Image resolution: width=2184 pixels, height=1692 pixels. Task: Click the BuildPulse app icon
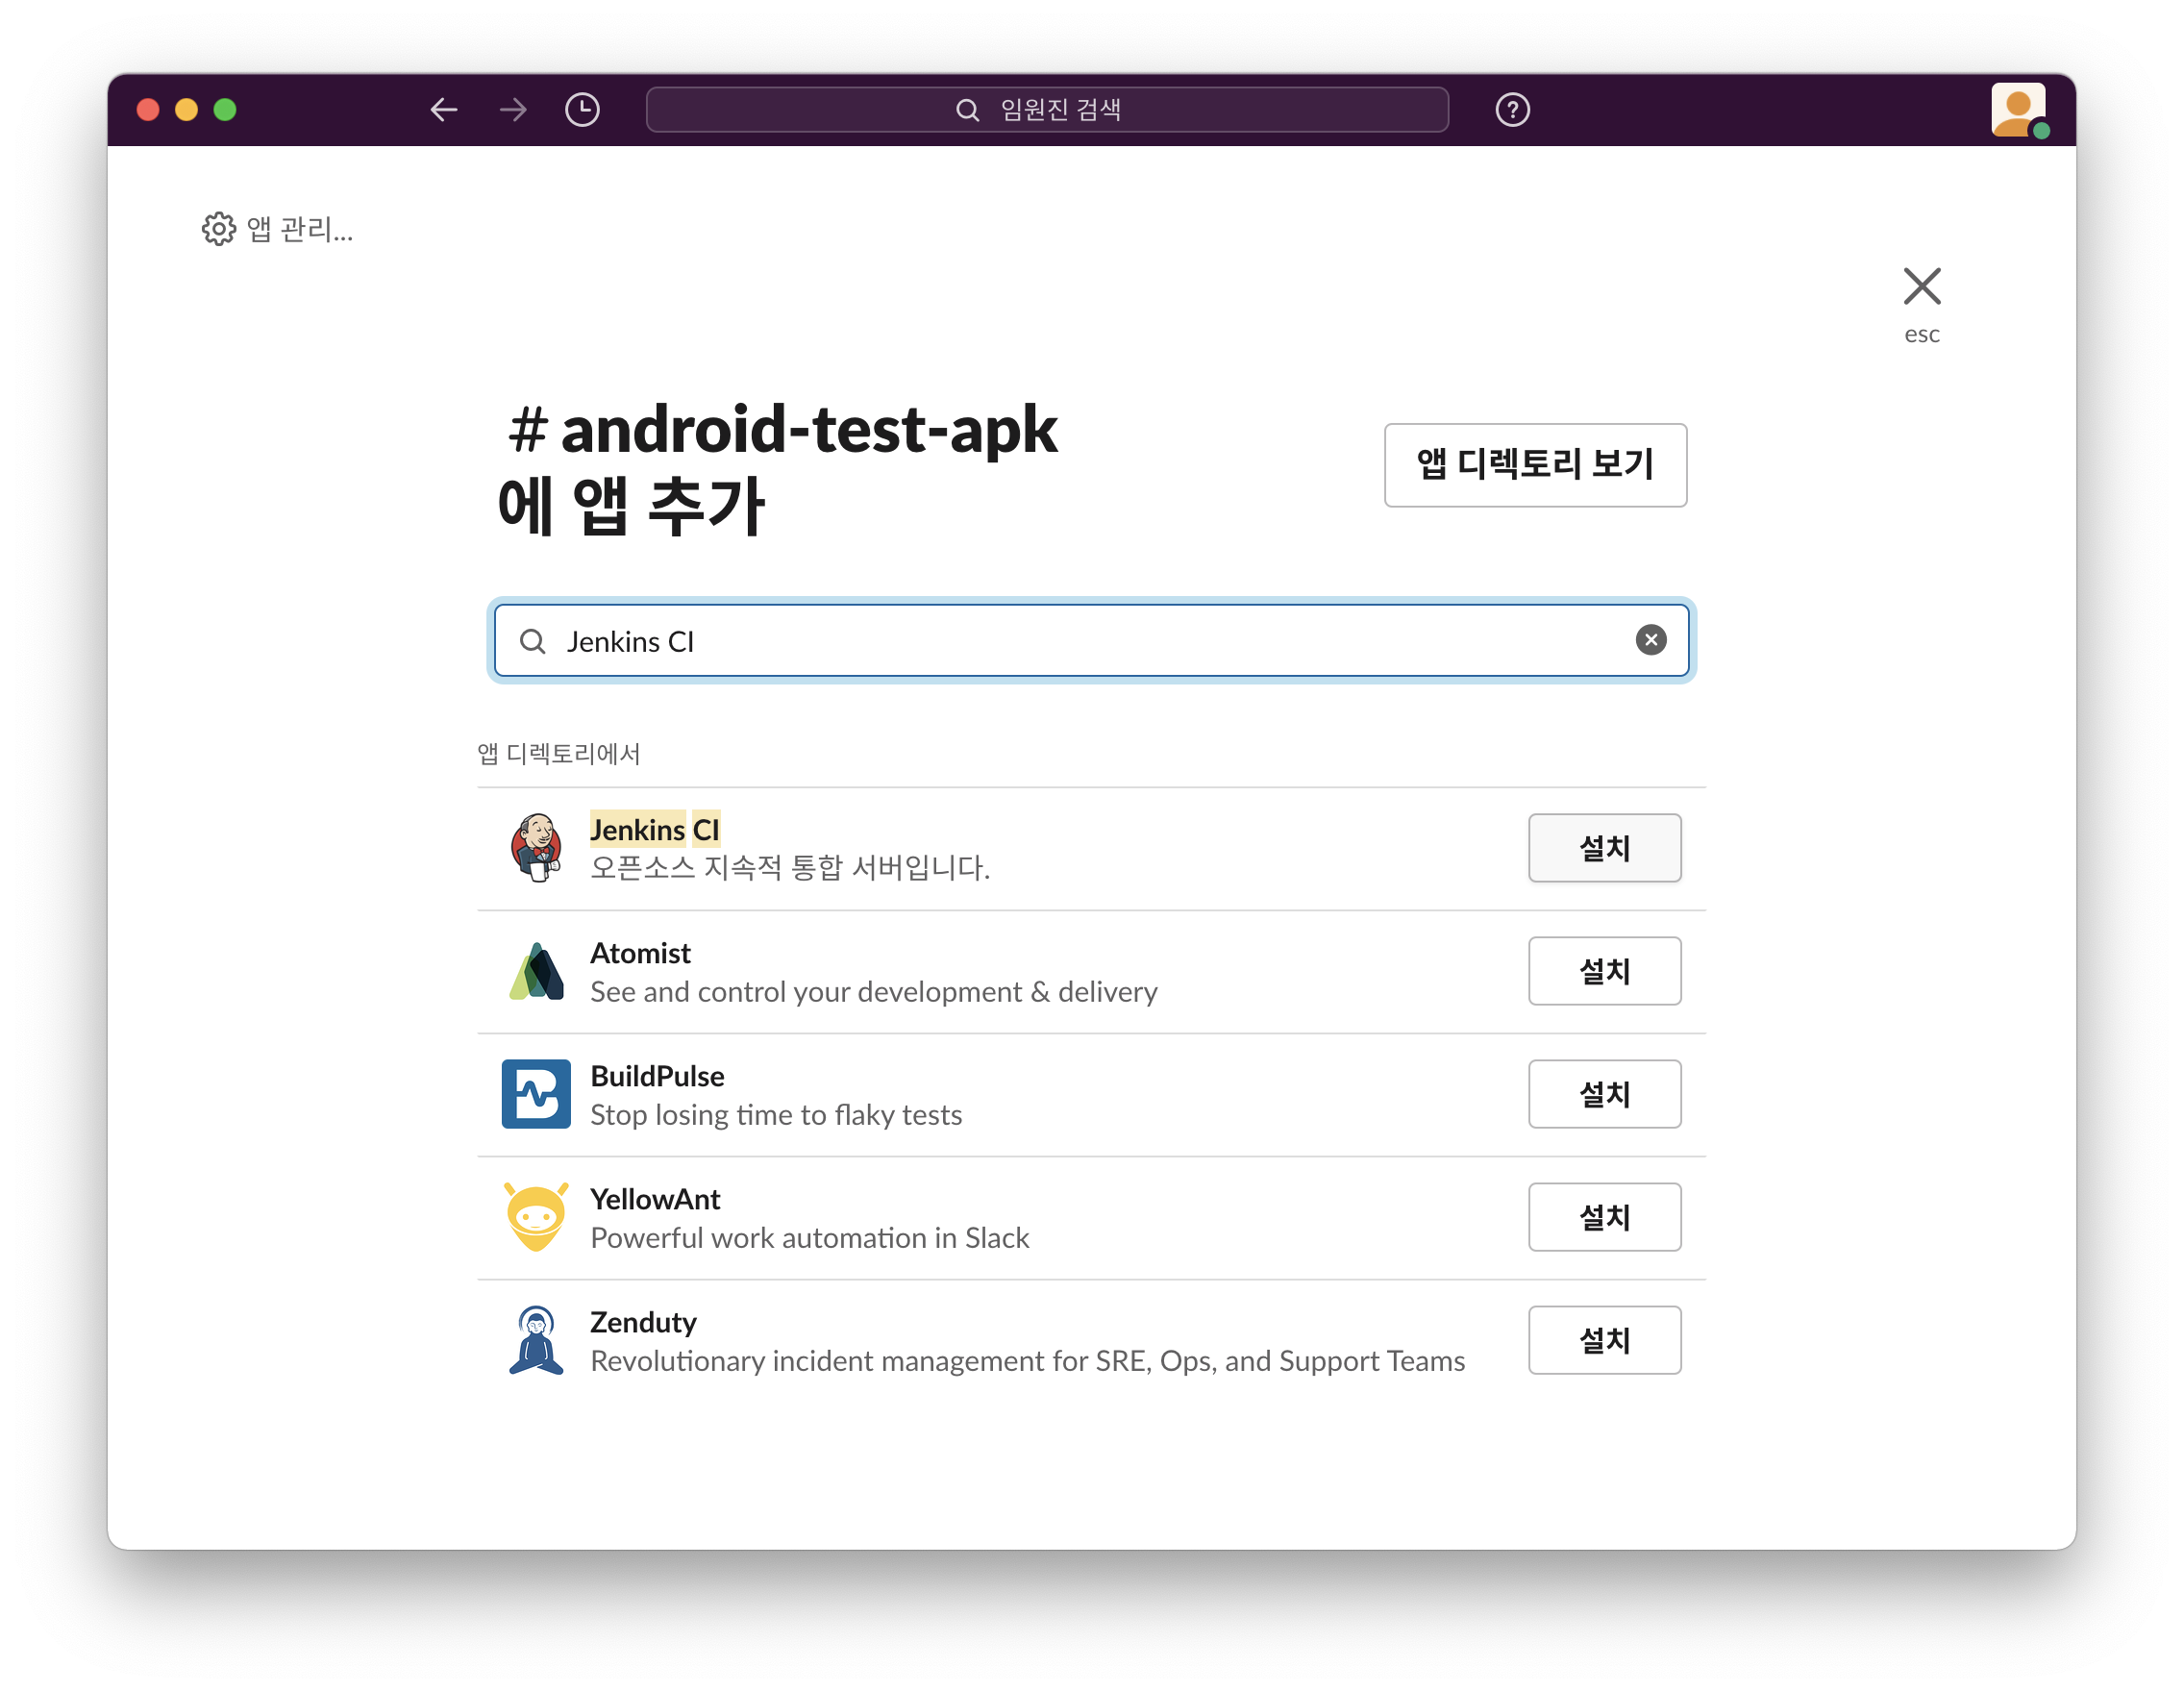point(536,1094)
